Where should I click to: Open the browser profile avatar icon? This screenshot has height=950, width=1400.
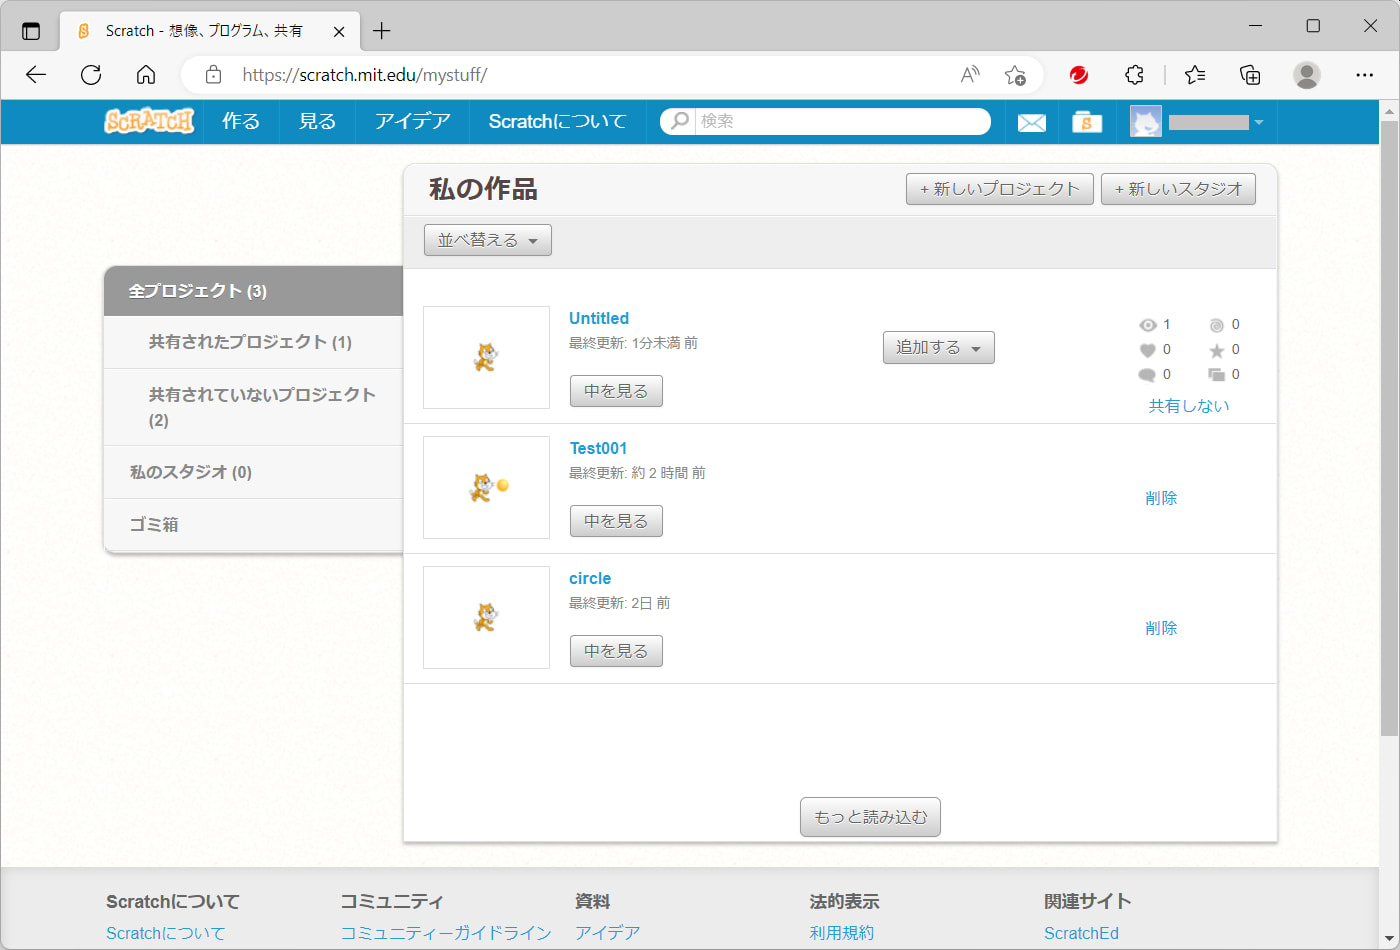click(1306, 75)
